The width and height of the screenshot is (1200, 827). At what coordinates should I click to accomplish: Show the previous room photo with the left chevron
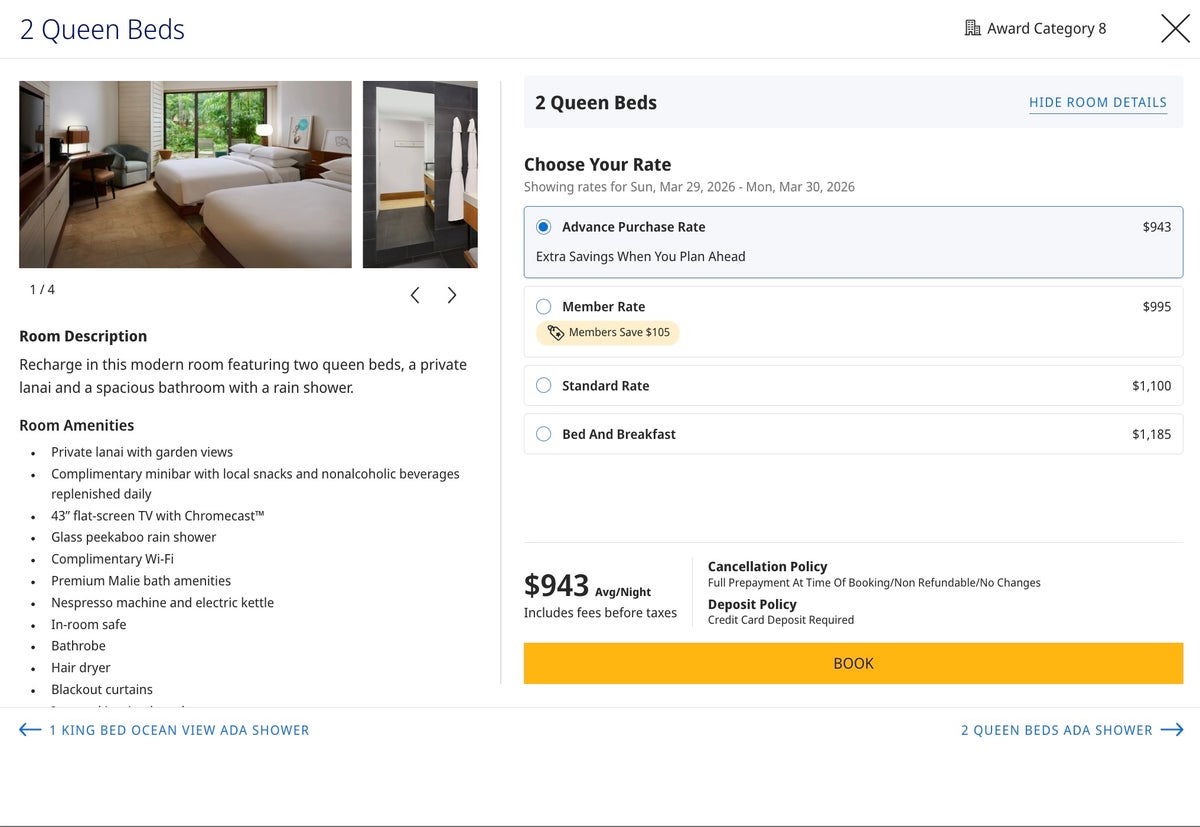(x=415, y=295)
